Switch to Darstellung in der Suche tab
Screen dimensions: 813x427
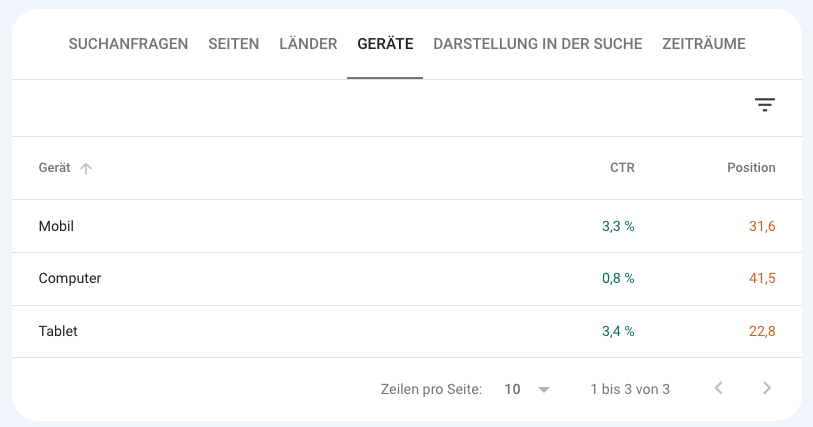[x=538, y=44]
